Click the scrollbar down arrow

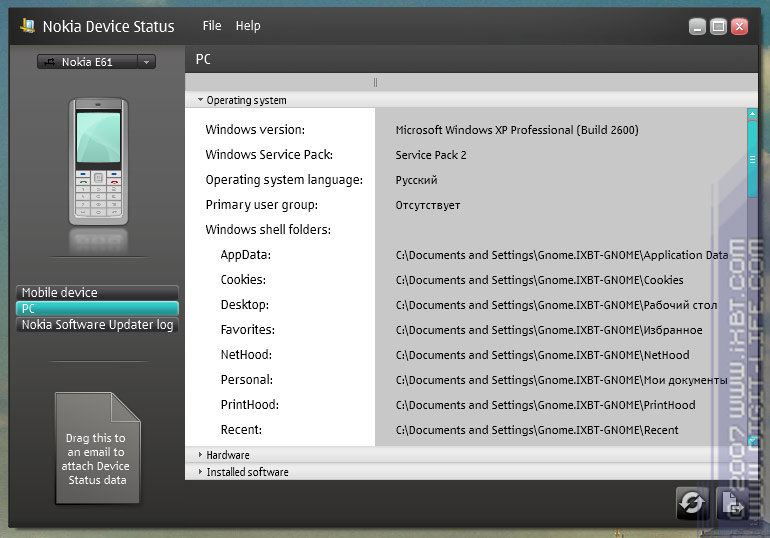(752, 438)
